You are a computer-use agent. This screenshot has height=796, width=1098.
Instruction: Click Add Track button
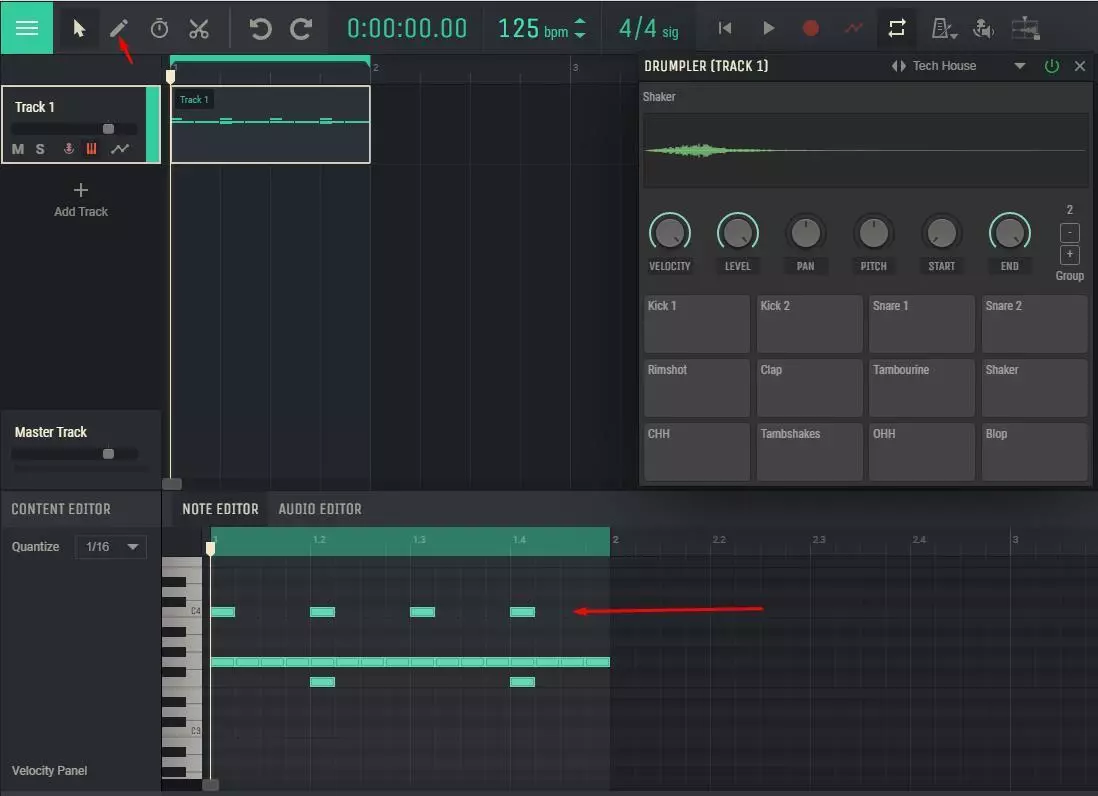pyautogui.click(x=81, y=199)
